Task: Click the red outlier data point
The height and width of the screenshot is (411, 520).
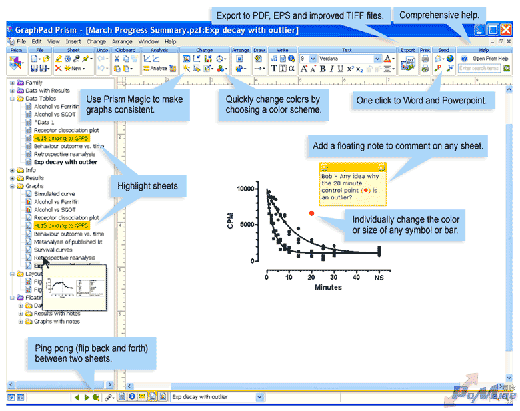Action: [x=312, y=213]
